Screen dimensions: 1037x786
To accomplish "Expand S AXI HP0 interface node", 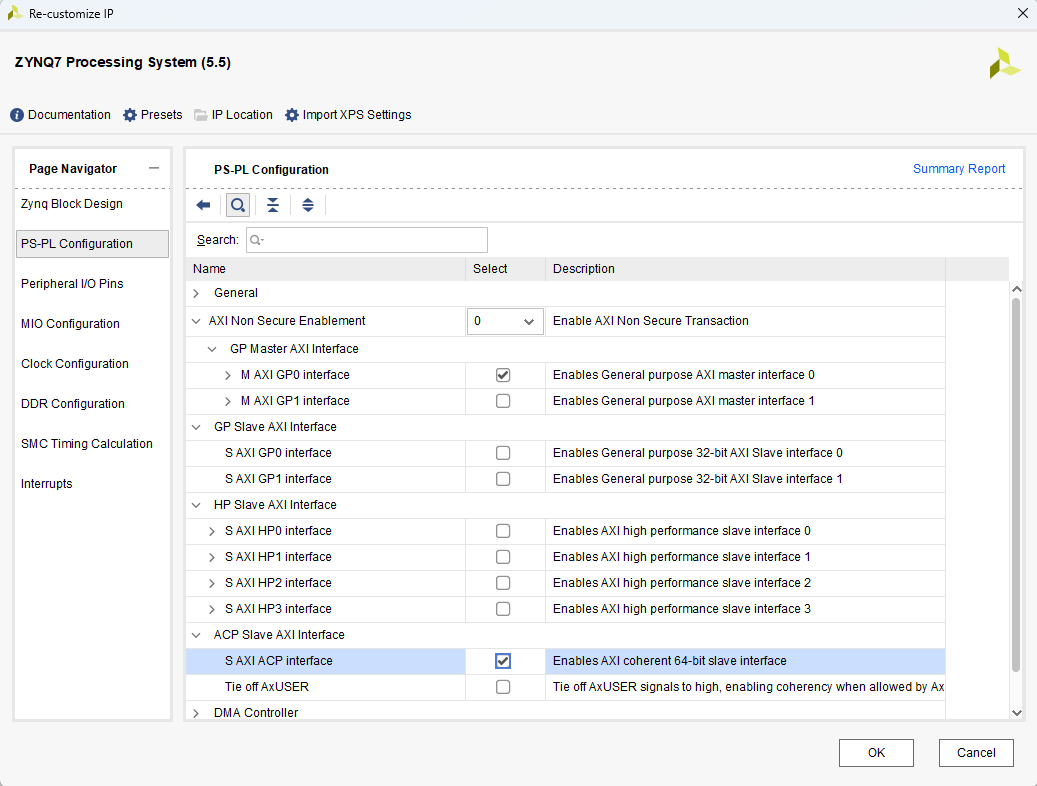I will [212, 531].
